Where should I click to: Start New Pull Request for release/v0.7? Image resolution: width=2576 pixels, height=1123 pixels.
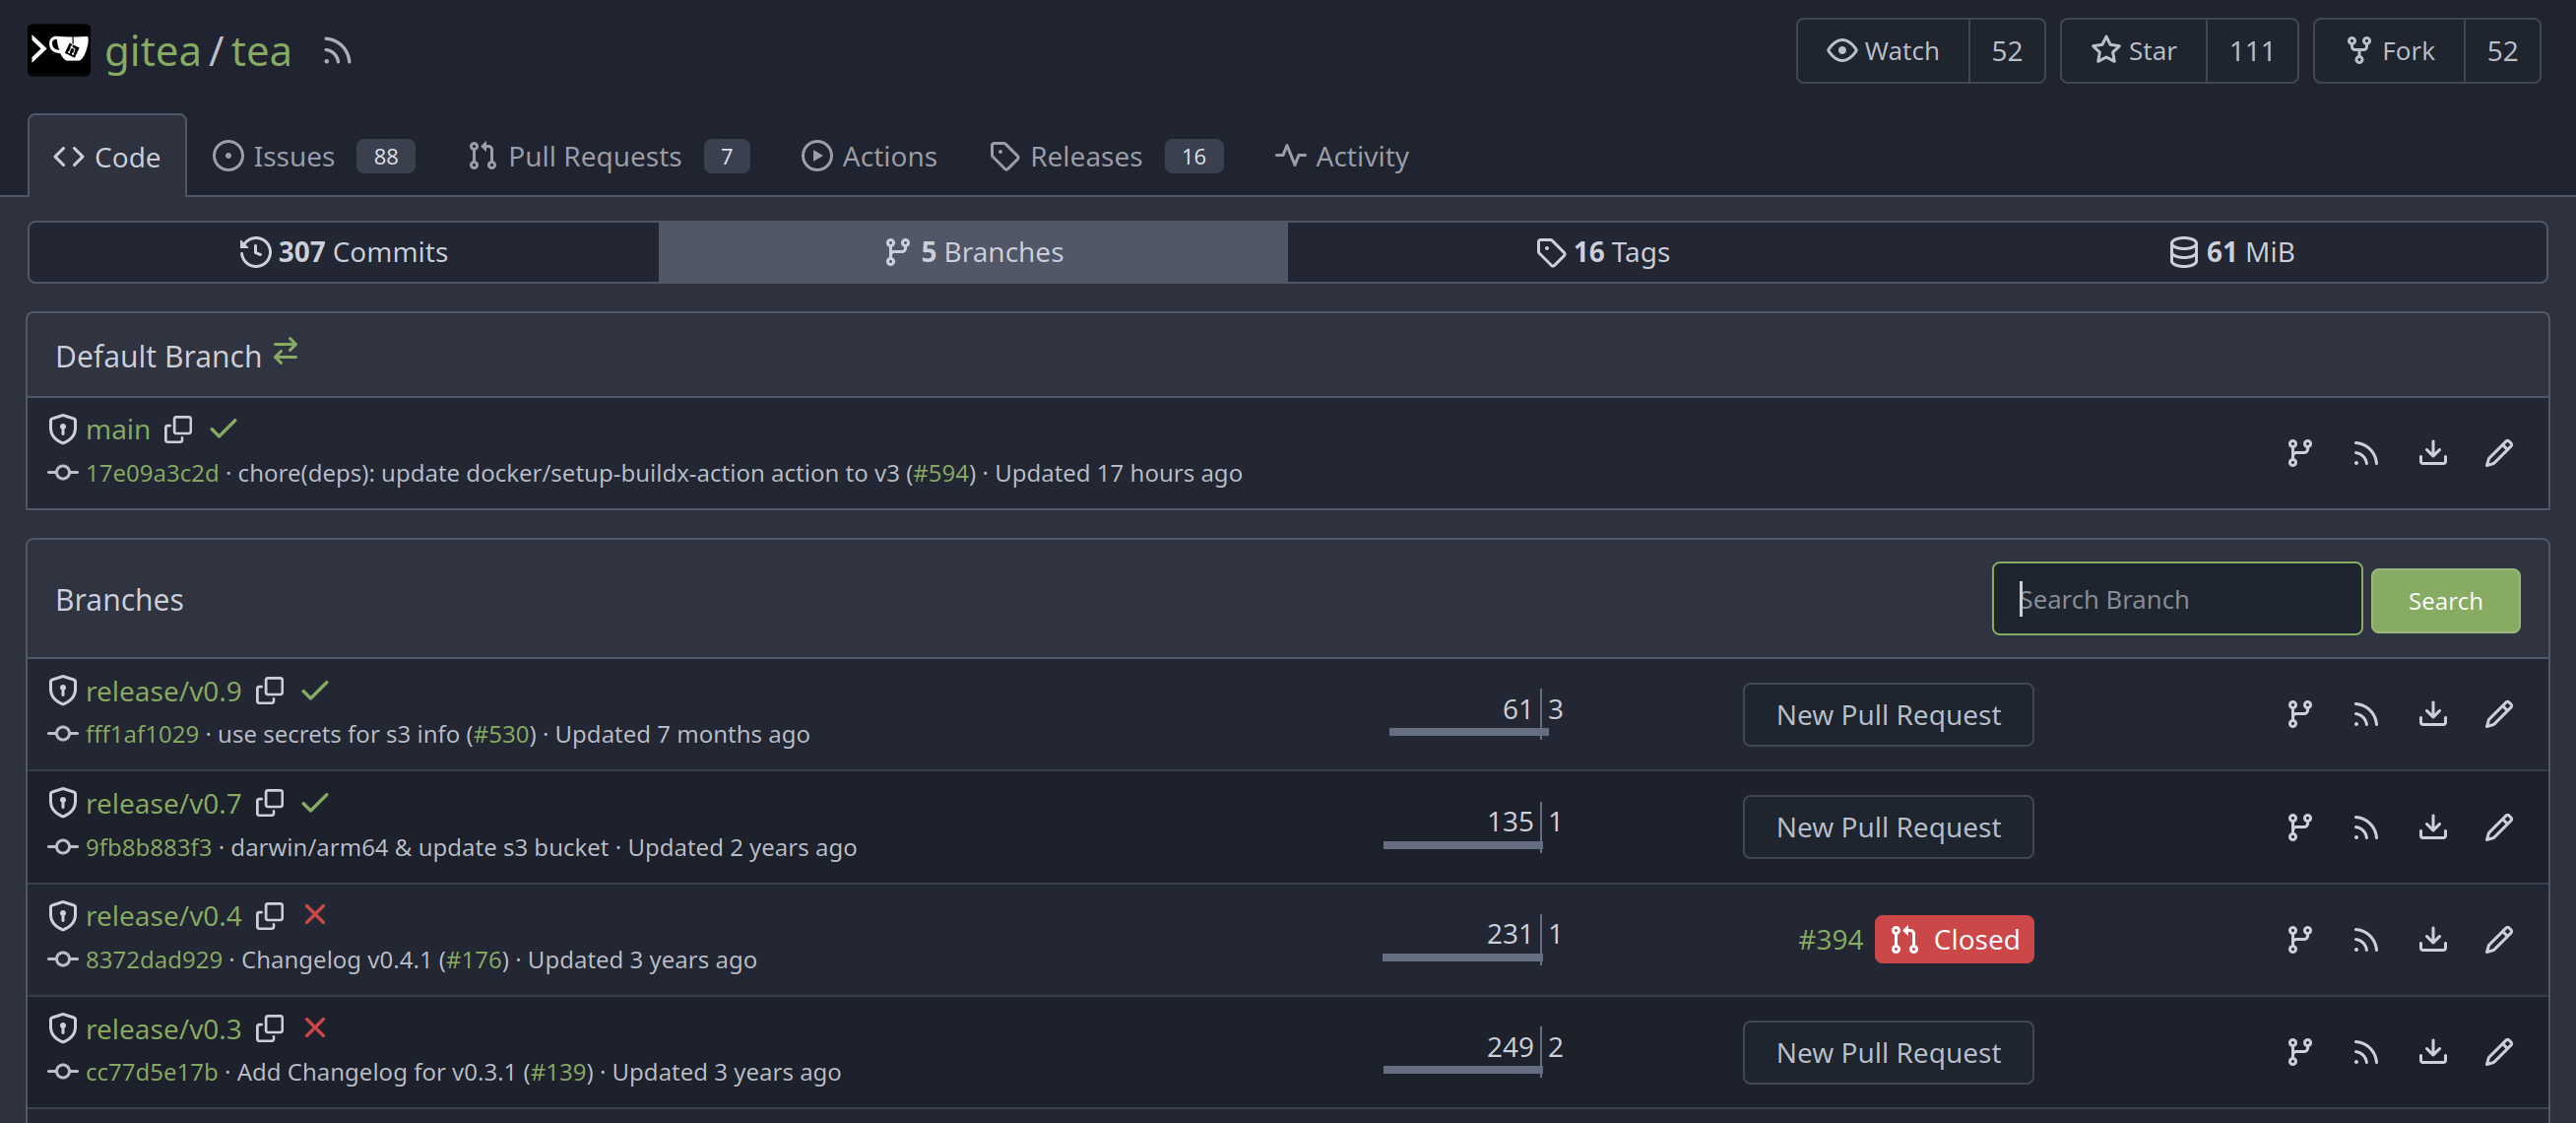click(1888, 827)
